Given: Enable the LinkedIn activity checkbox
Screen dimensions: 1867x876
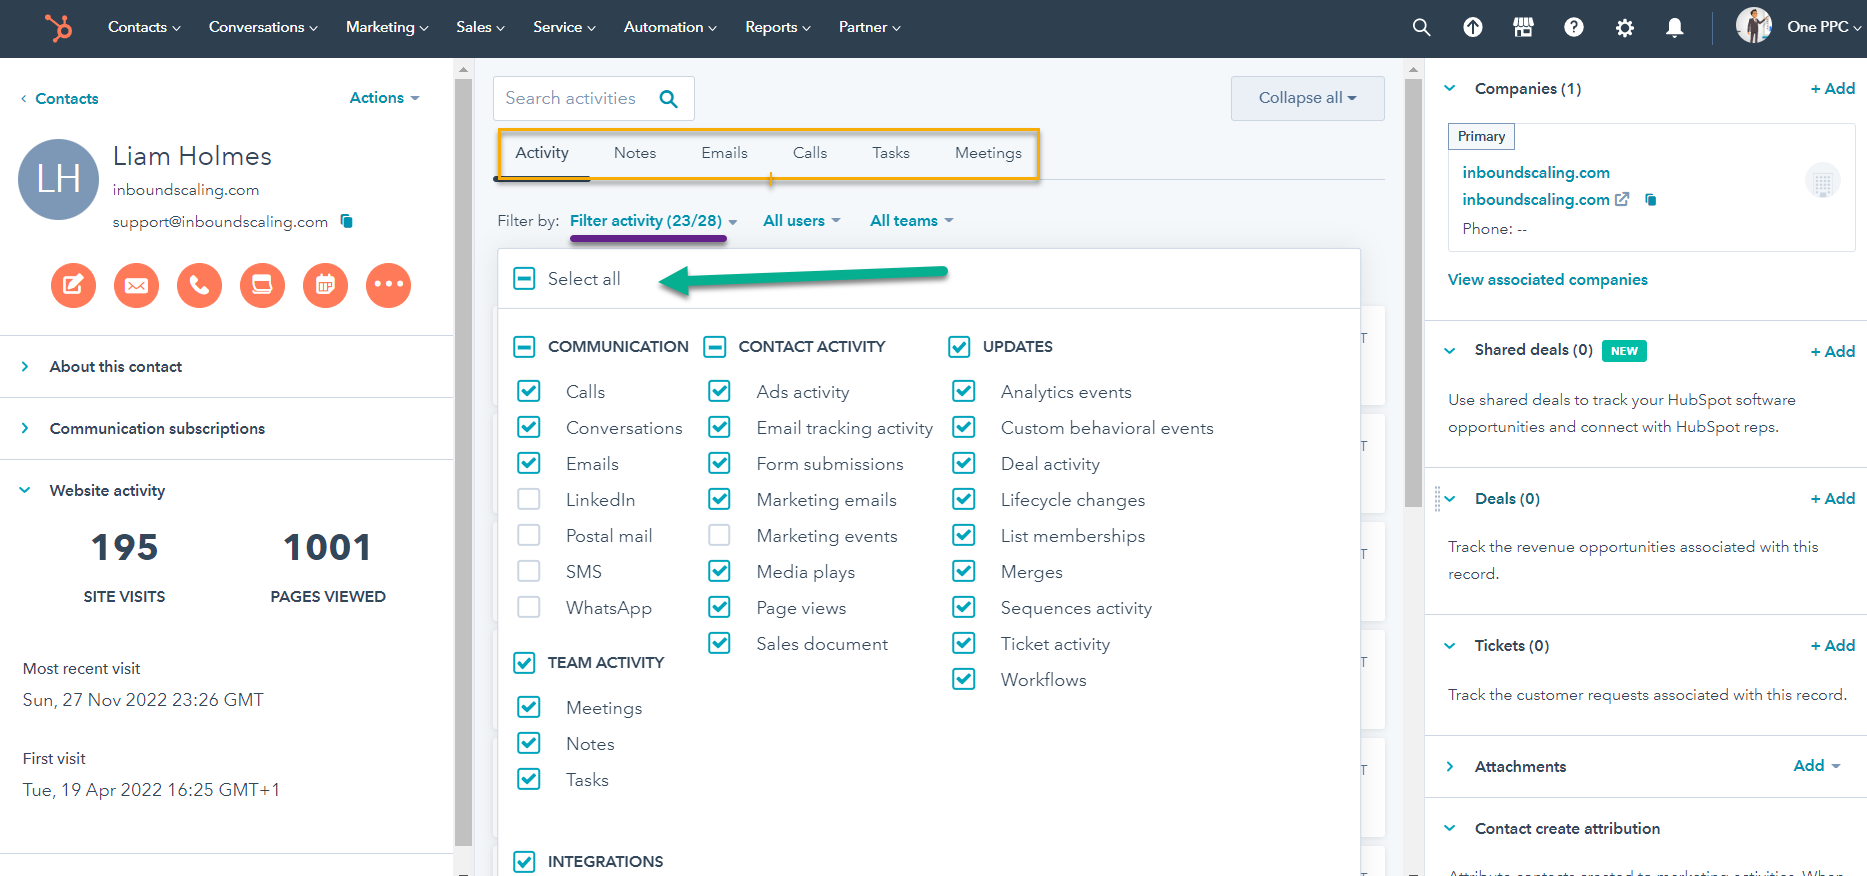Looking at the screenshot, I should coord(529,499).
